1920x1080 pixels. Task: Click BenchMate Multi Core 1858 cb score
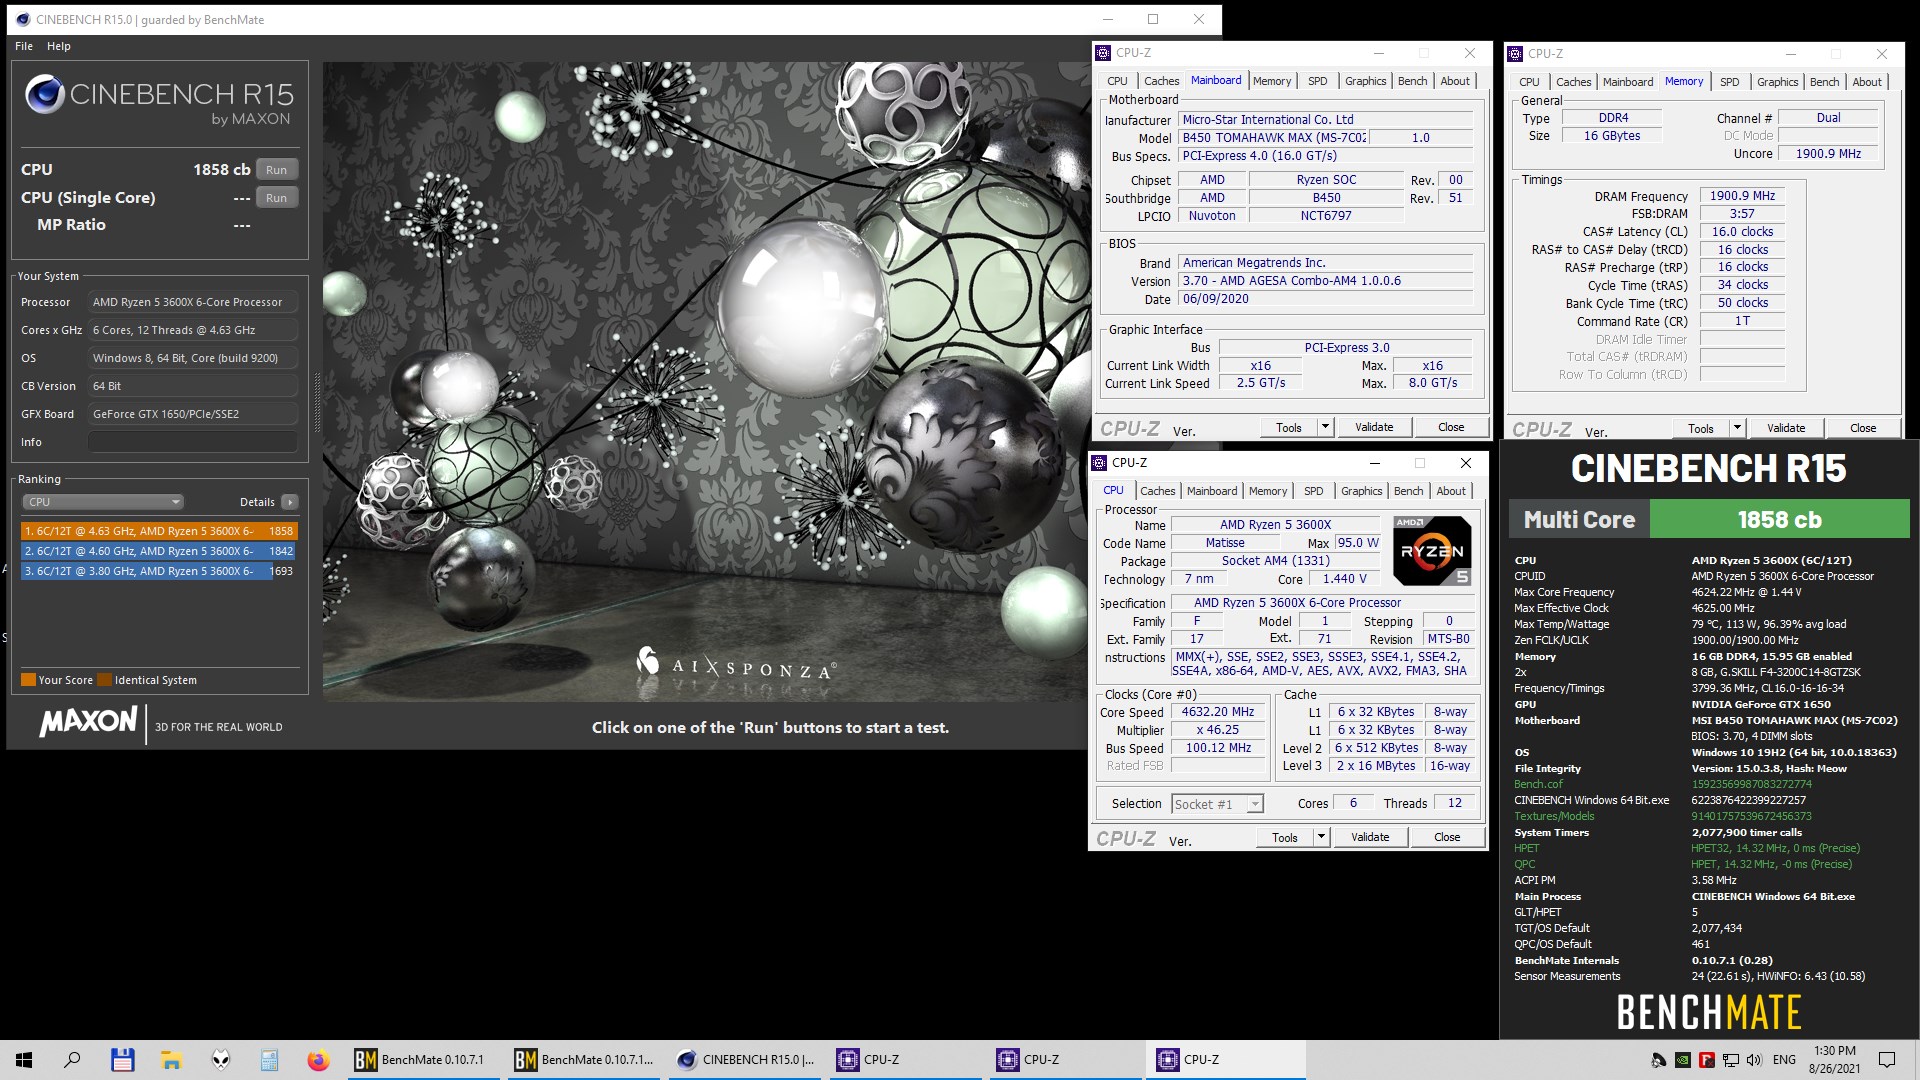pos(1779,520)
